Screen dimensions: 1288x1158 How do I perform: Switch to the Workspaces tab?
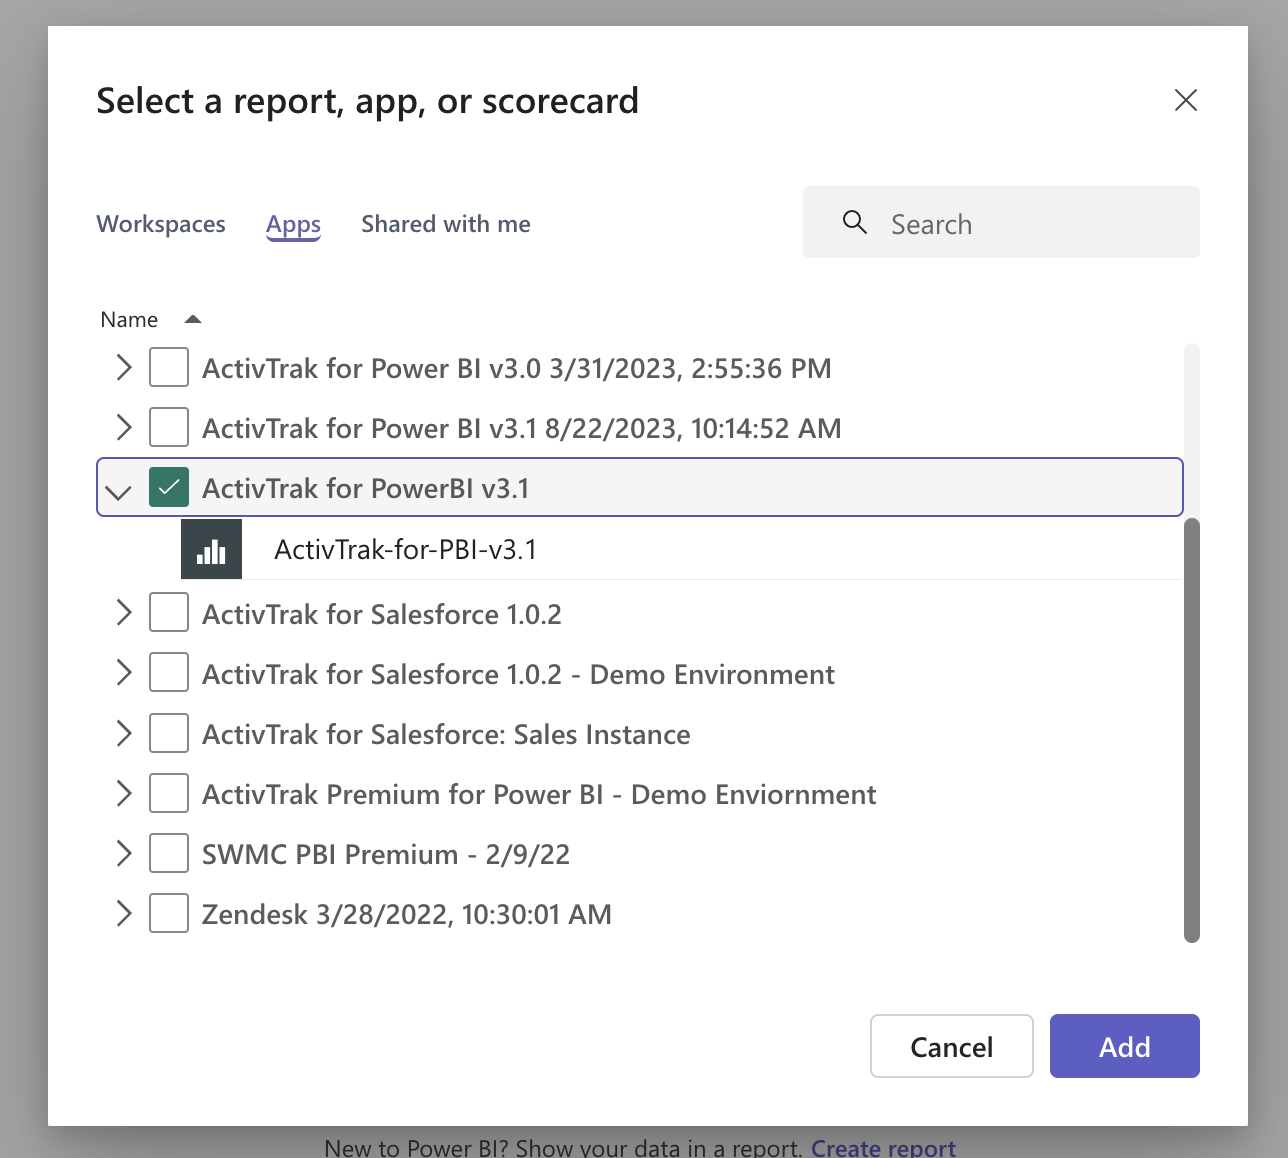[161, 224]
